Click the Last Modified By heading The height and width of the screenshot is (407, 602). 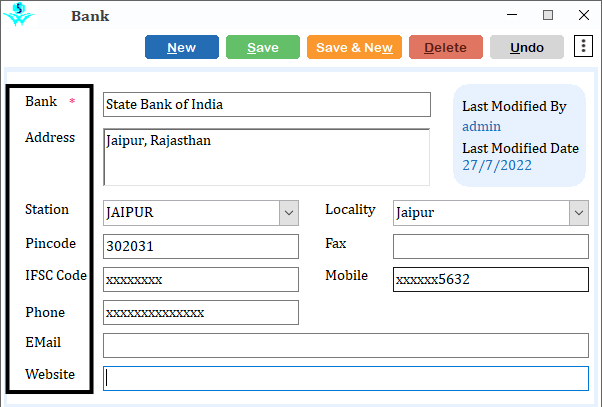pyautogui.click(x=514, y=106)
